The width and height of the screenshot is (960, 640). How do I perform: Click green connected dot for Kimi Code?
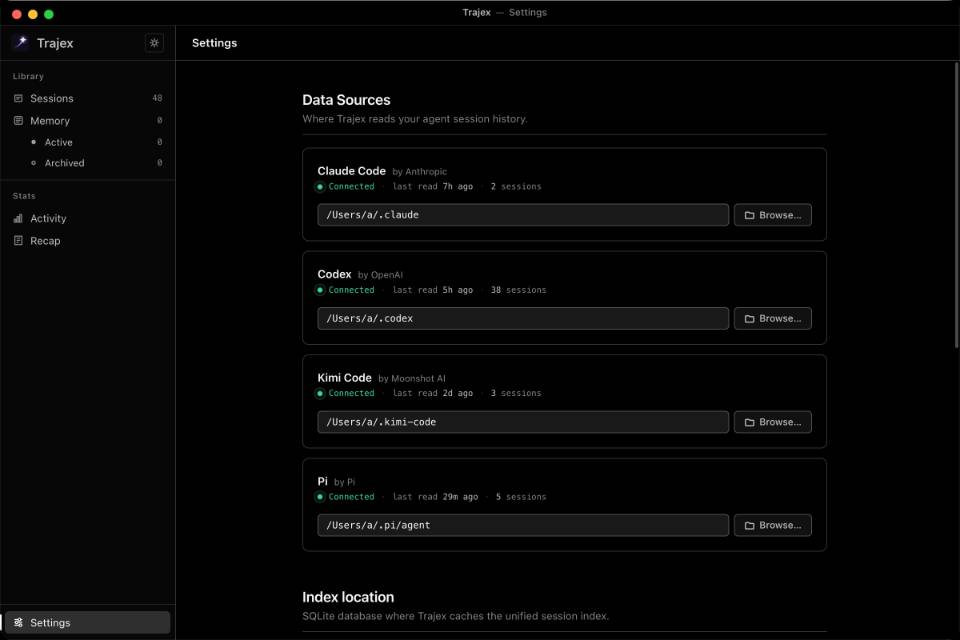(320, 393)
